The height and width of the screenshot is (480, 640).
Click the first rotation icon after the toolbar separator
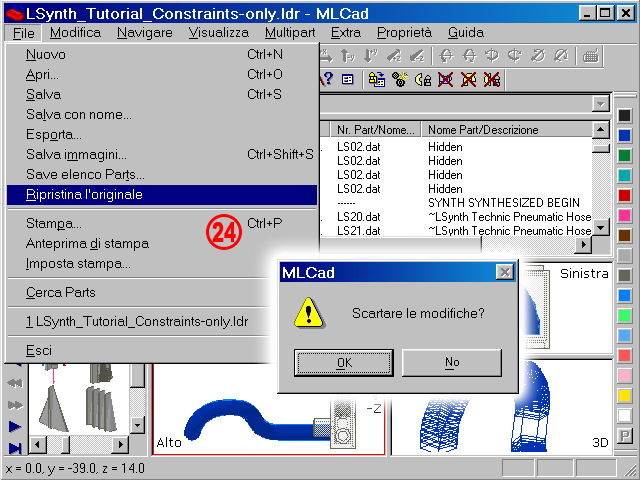pyautogui.click(x=446, y=56)
